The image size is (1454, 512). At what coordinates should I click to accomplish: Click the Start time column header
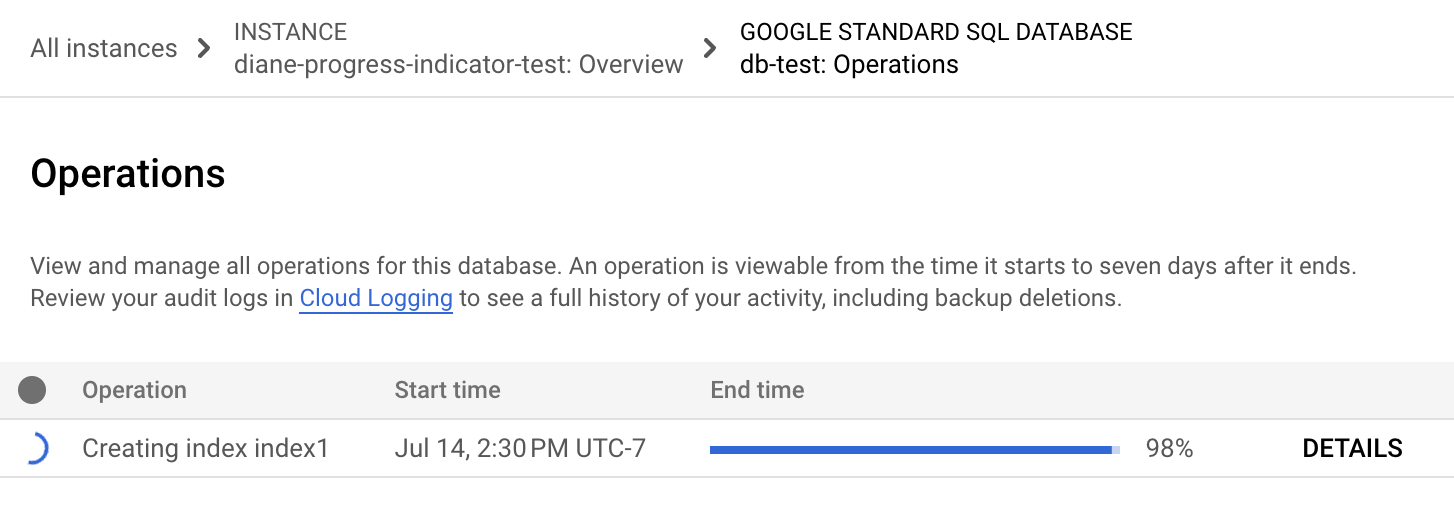point(447,390)
